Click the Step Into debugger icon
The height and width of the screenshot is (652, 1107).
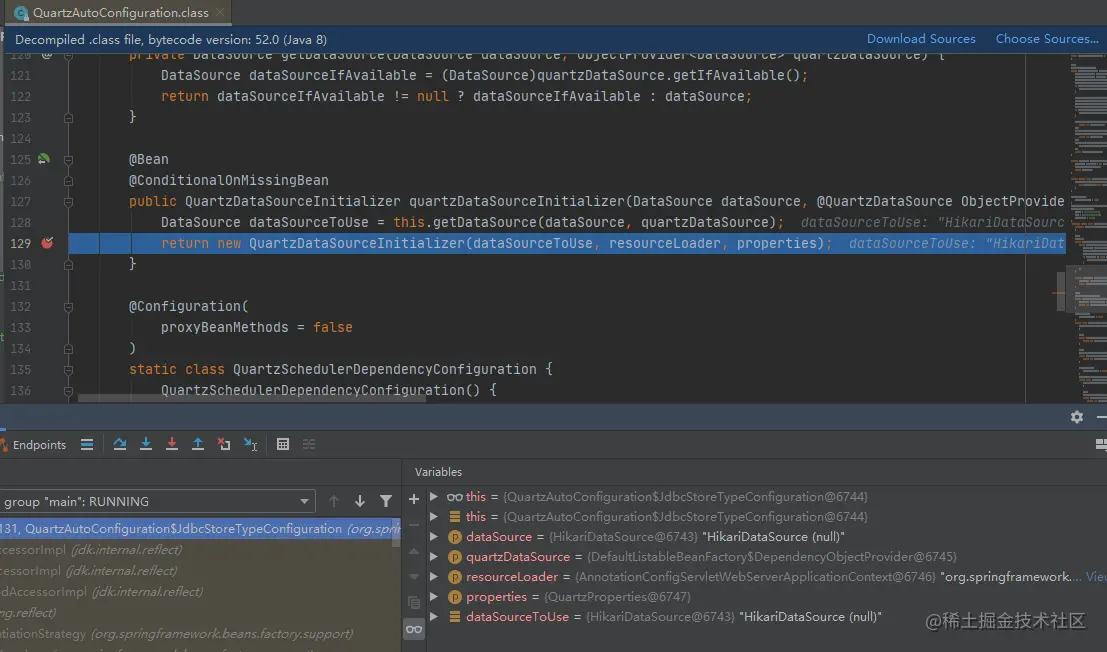tap(145, 445)
